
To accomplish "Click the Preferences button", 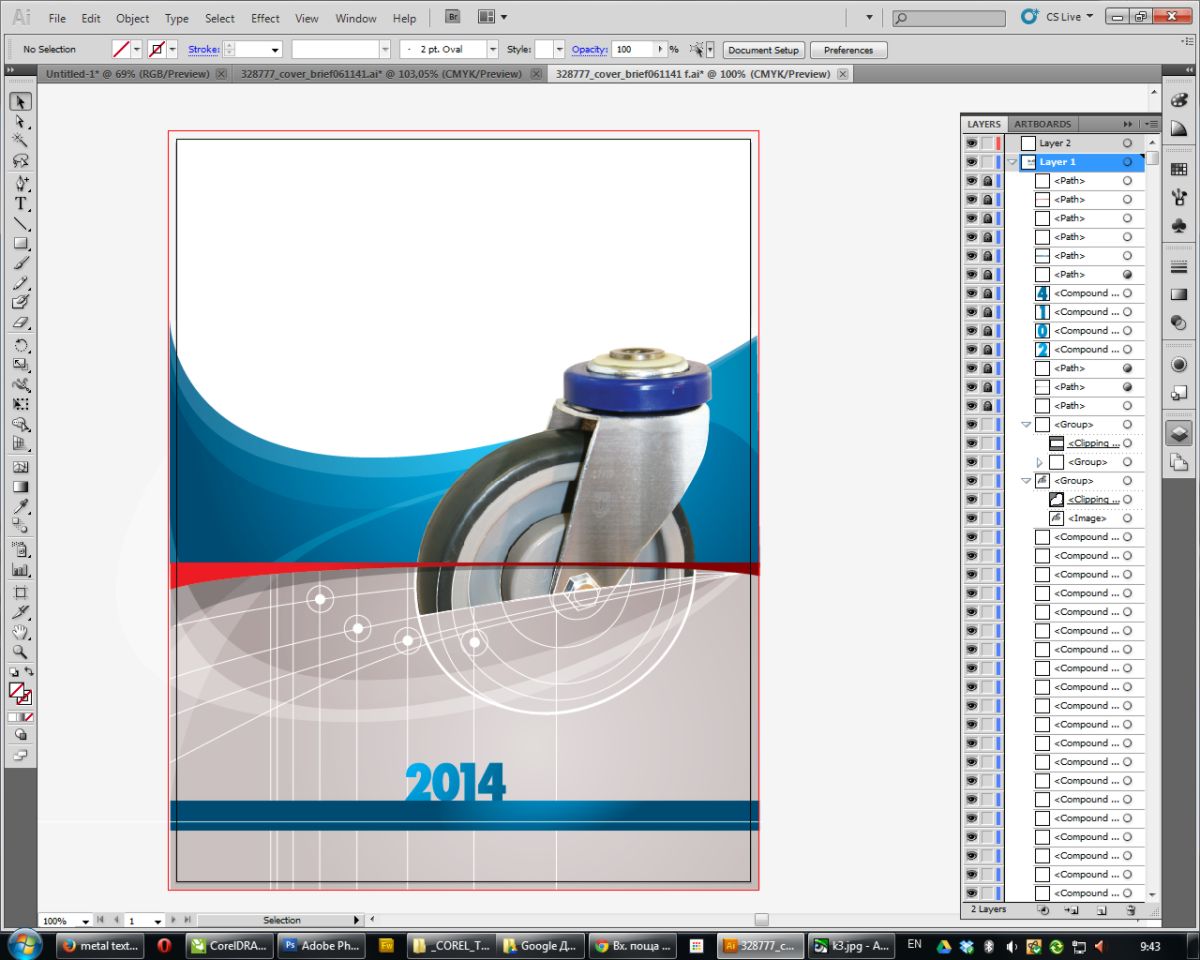I will pyautogui.click(x=848, y=50).
